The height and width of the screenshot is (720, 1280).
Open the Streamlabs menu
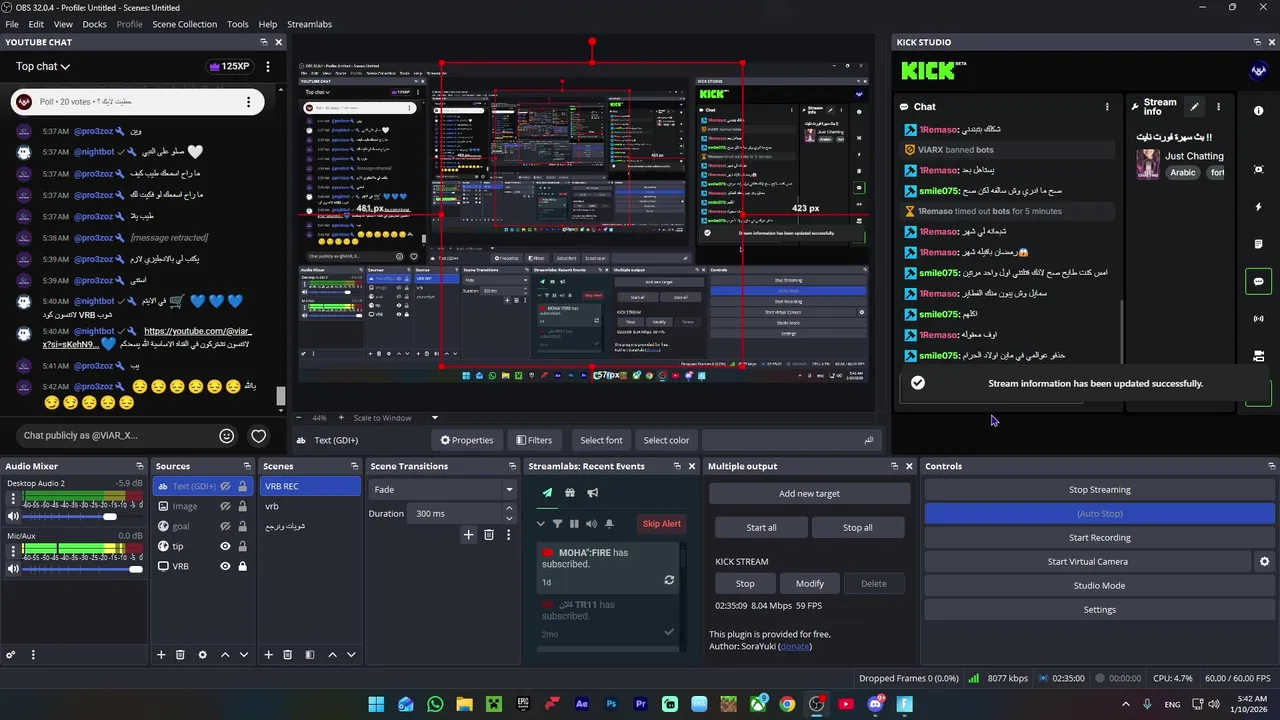309,24
